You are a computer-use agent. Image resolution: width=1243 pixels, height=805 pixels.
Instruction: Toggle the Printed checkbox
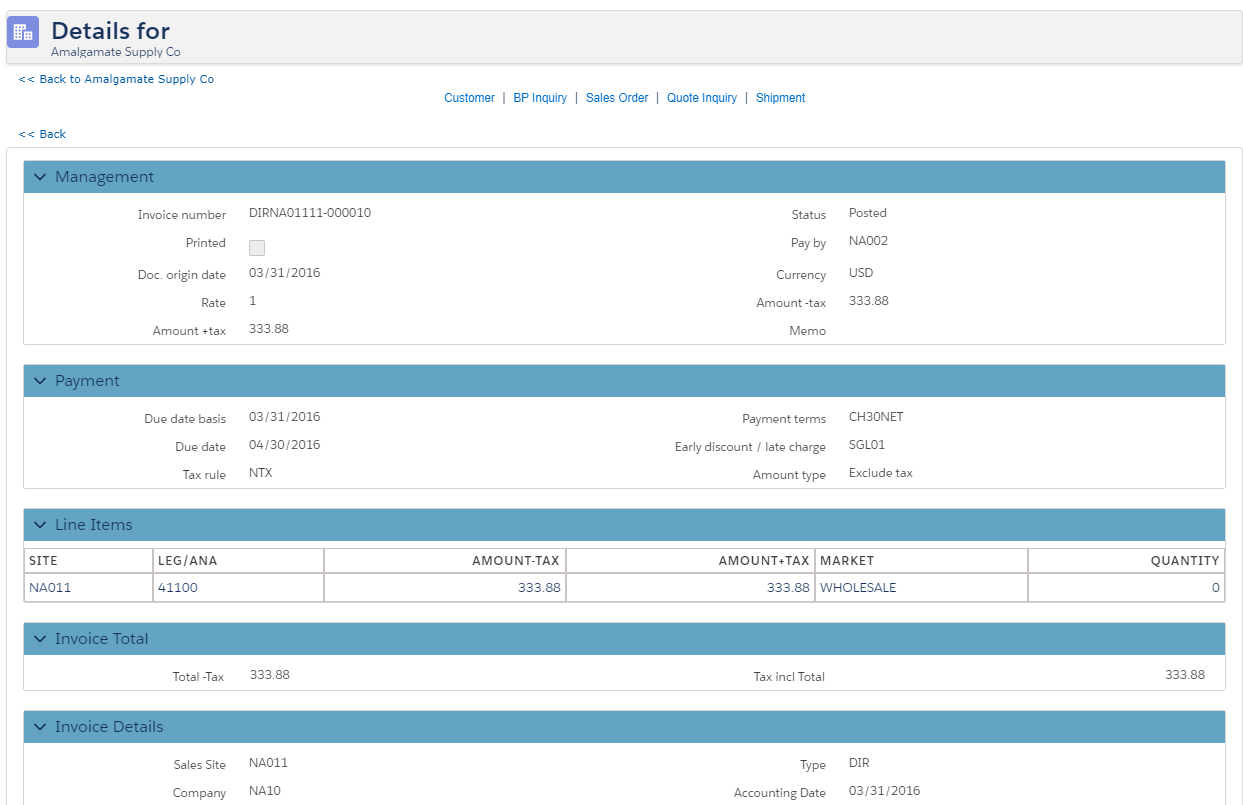point(257,248)
